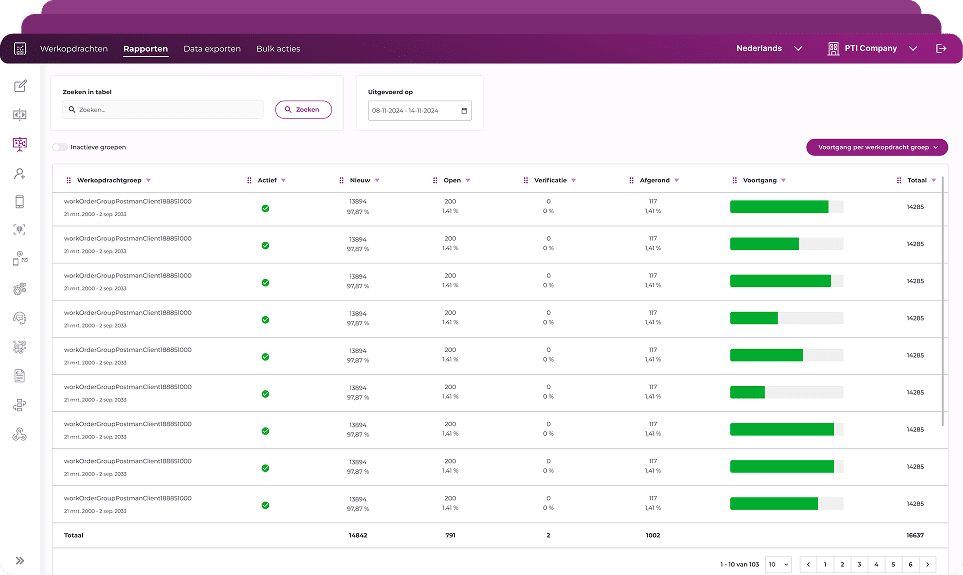Click the calendar icon in date field
This screenshot has width=963, height=575.
pyautogui.click(x=464, y=111)
